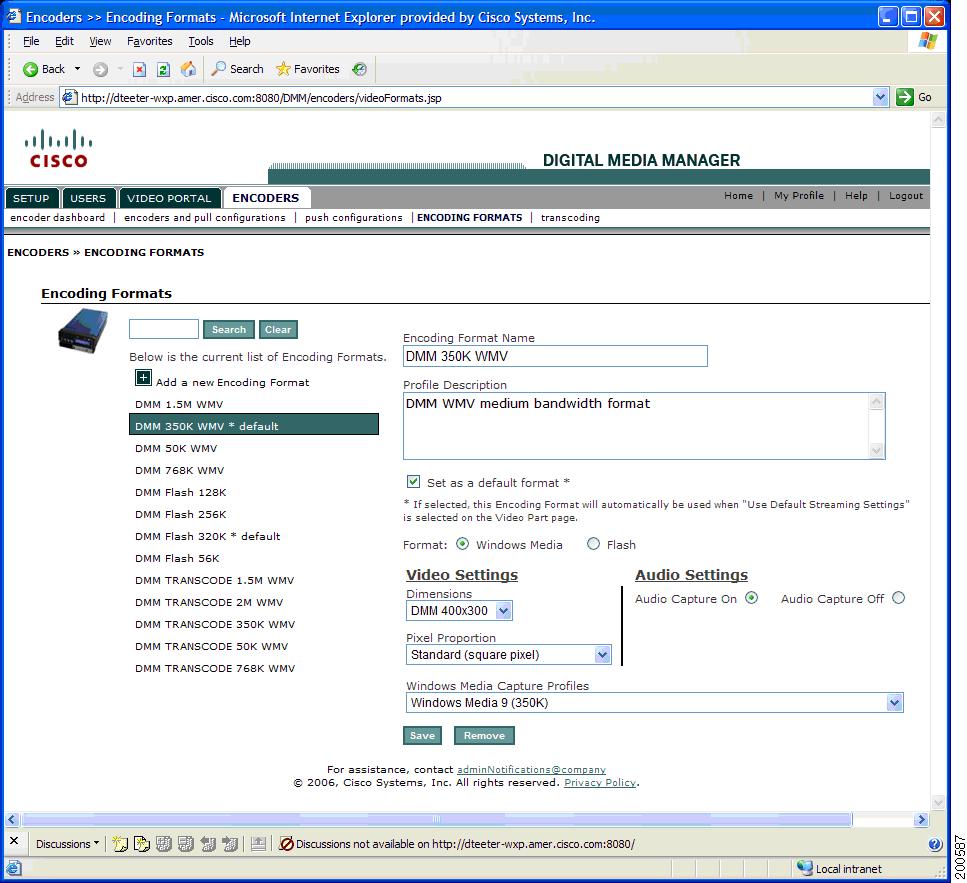
Task: Open the Dimensions dropdown
Action: tap(504, 610)
